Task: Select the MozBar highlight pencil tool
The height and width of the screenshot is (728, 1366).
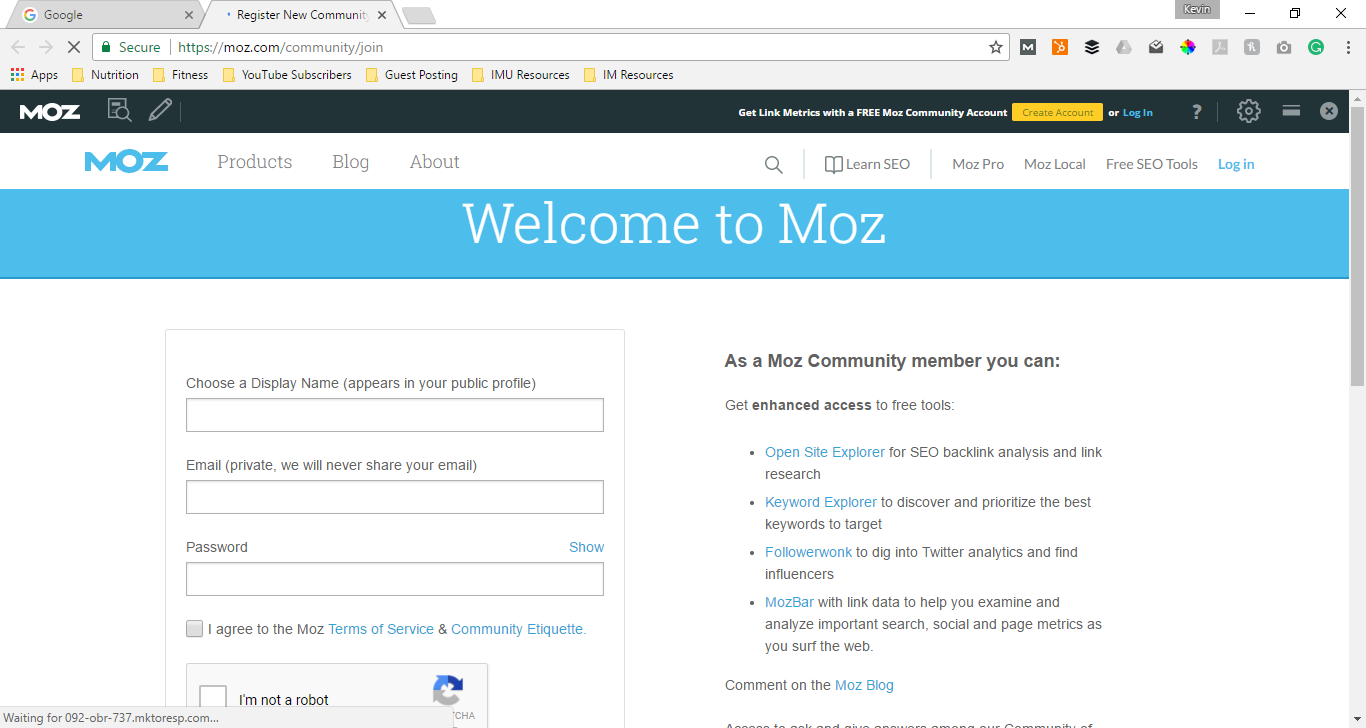Action: coord(160,111)
